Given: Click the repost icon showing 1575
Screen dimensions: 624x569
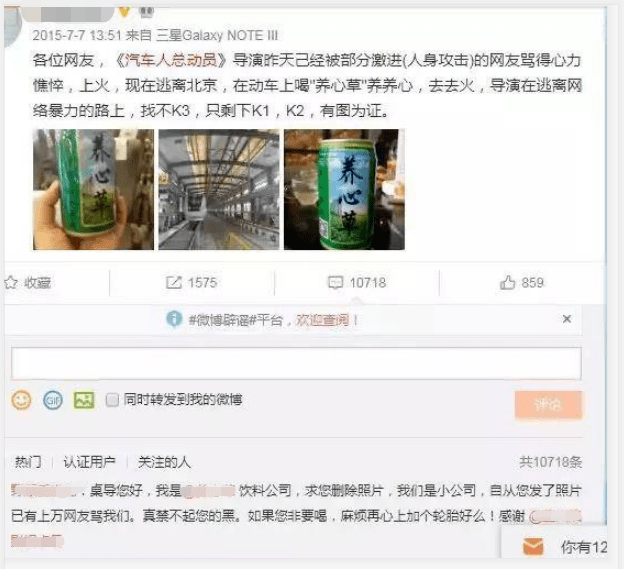Looking at the screenshot, I should point(174,283).
